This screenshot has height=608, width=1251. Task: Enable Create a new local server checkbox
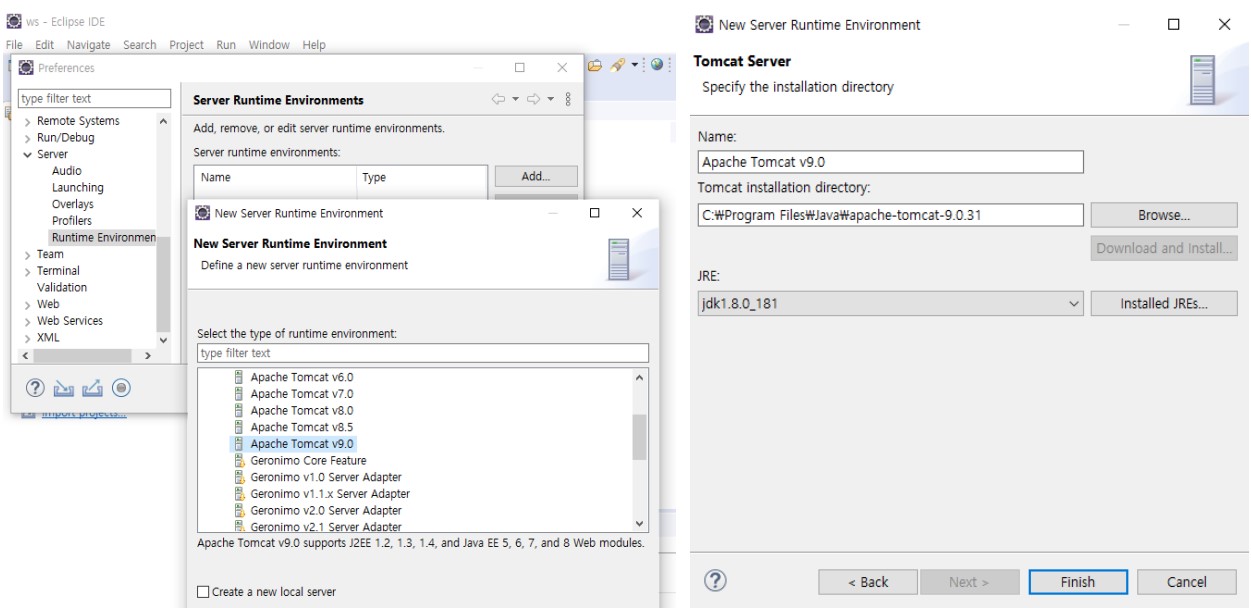click(204, 592)
